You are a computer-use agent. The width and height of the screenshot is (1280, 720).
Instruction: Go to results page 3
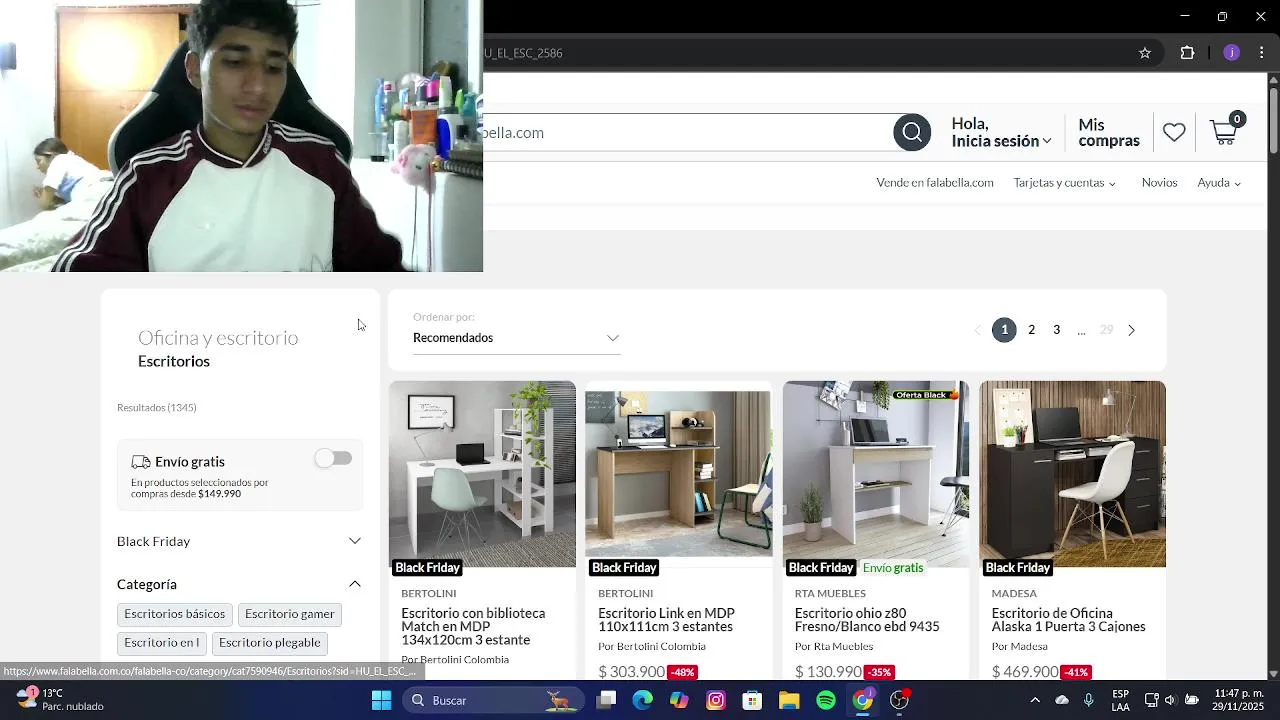1056,330
